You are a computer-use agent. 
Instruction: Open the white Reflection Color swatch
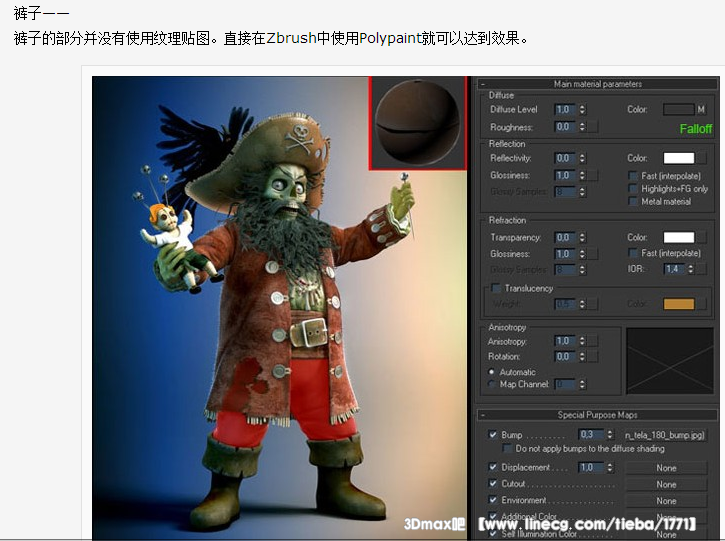point(679,158)
